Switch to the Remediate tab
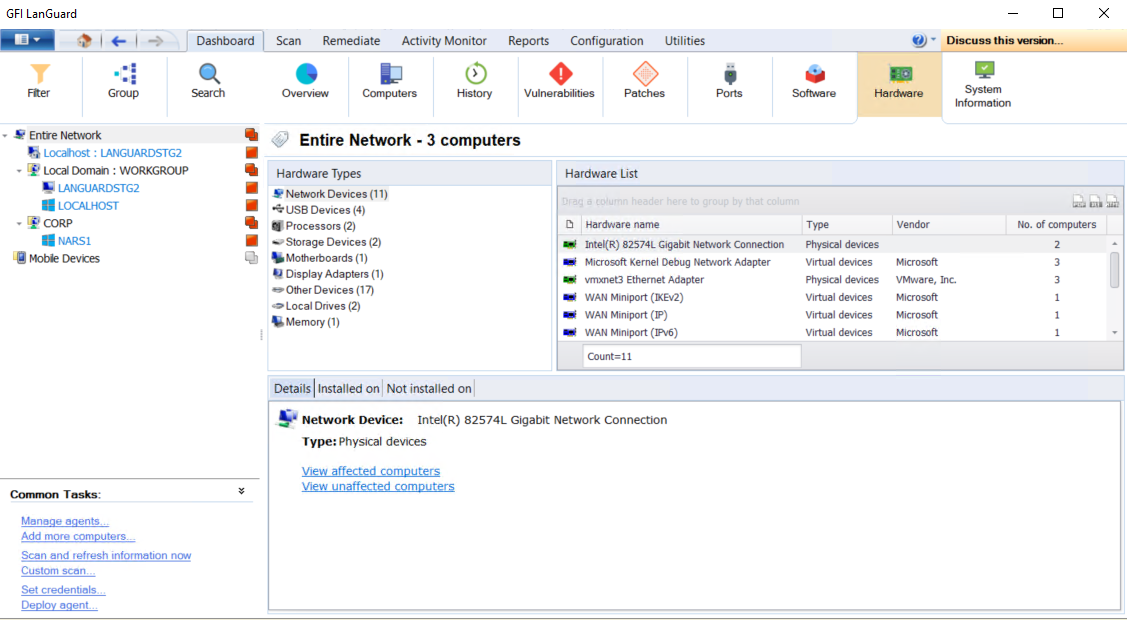 (x=351, y=41)
